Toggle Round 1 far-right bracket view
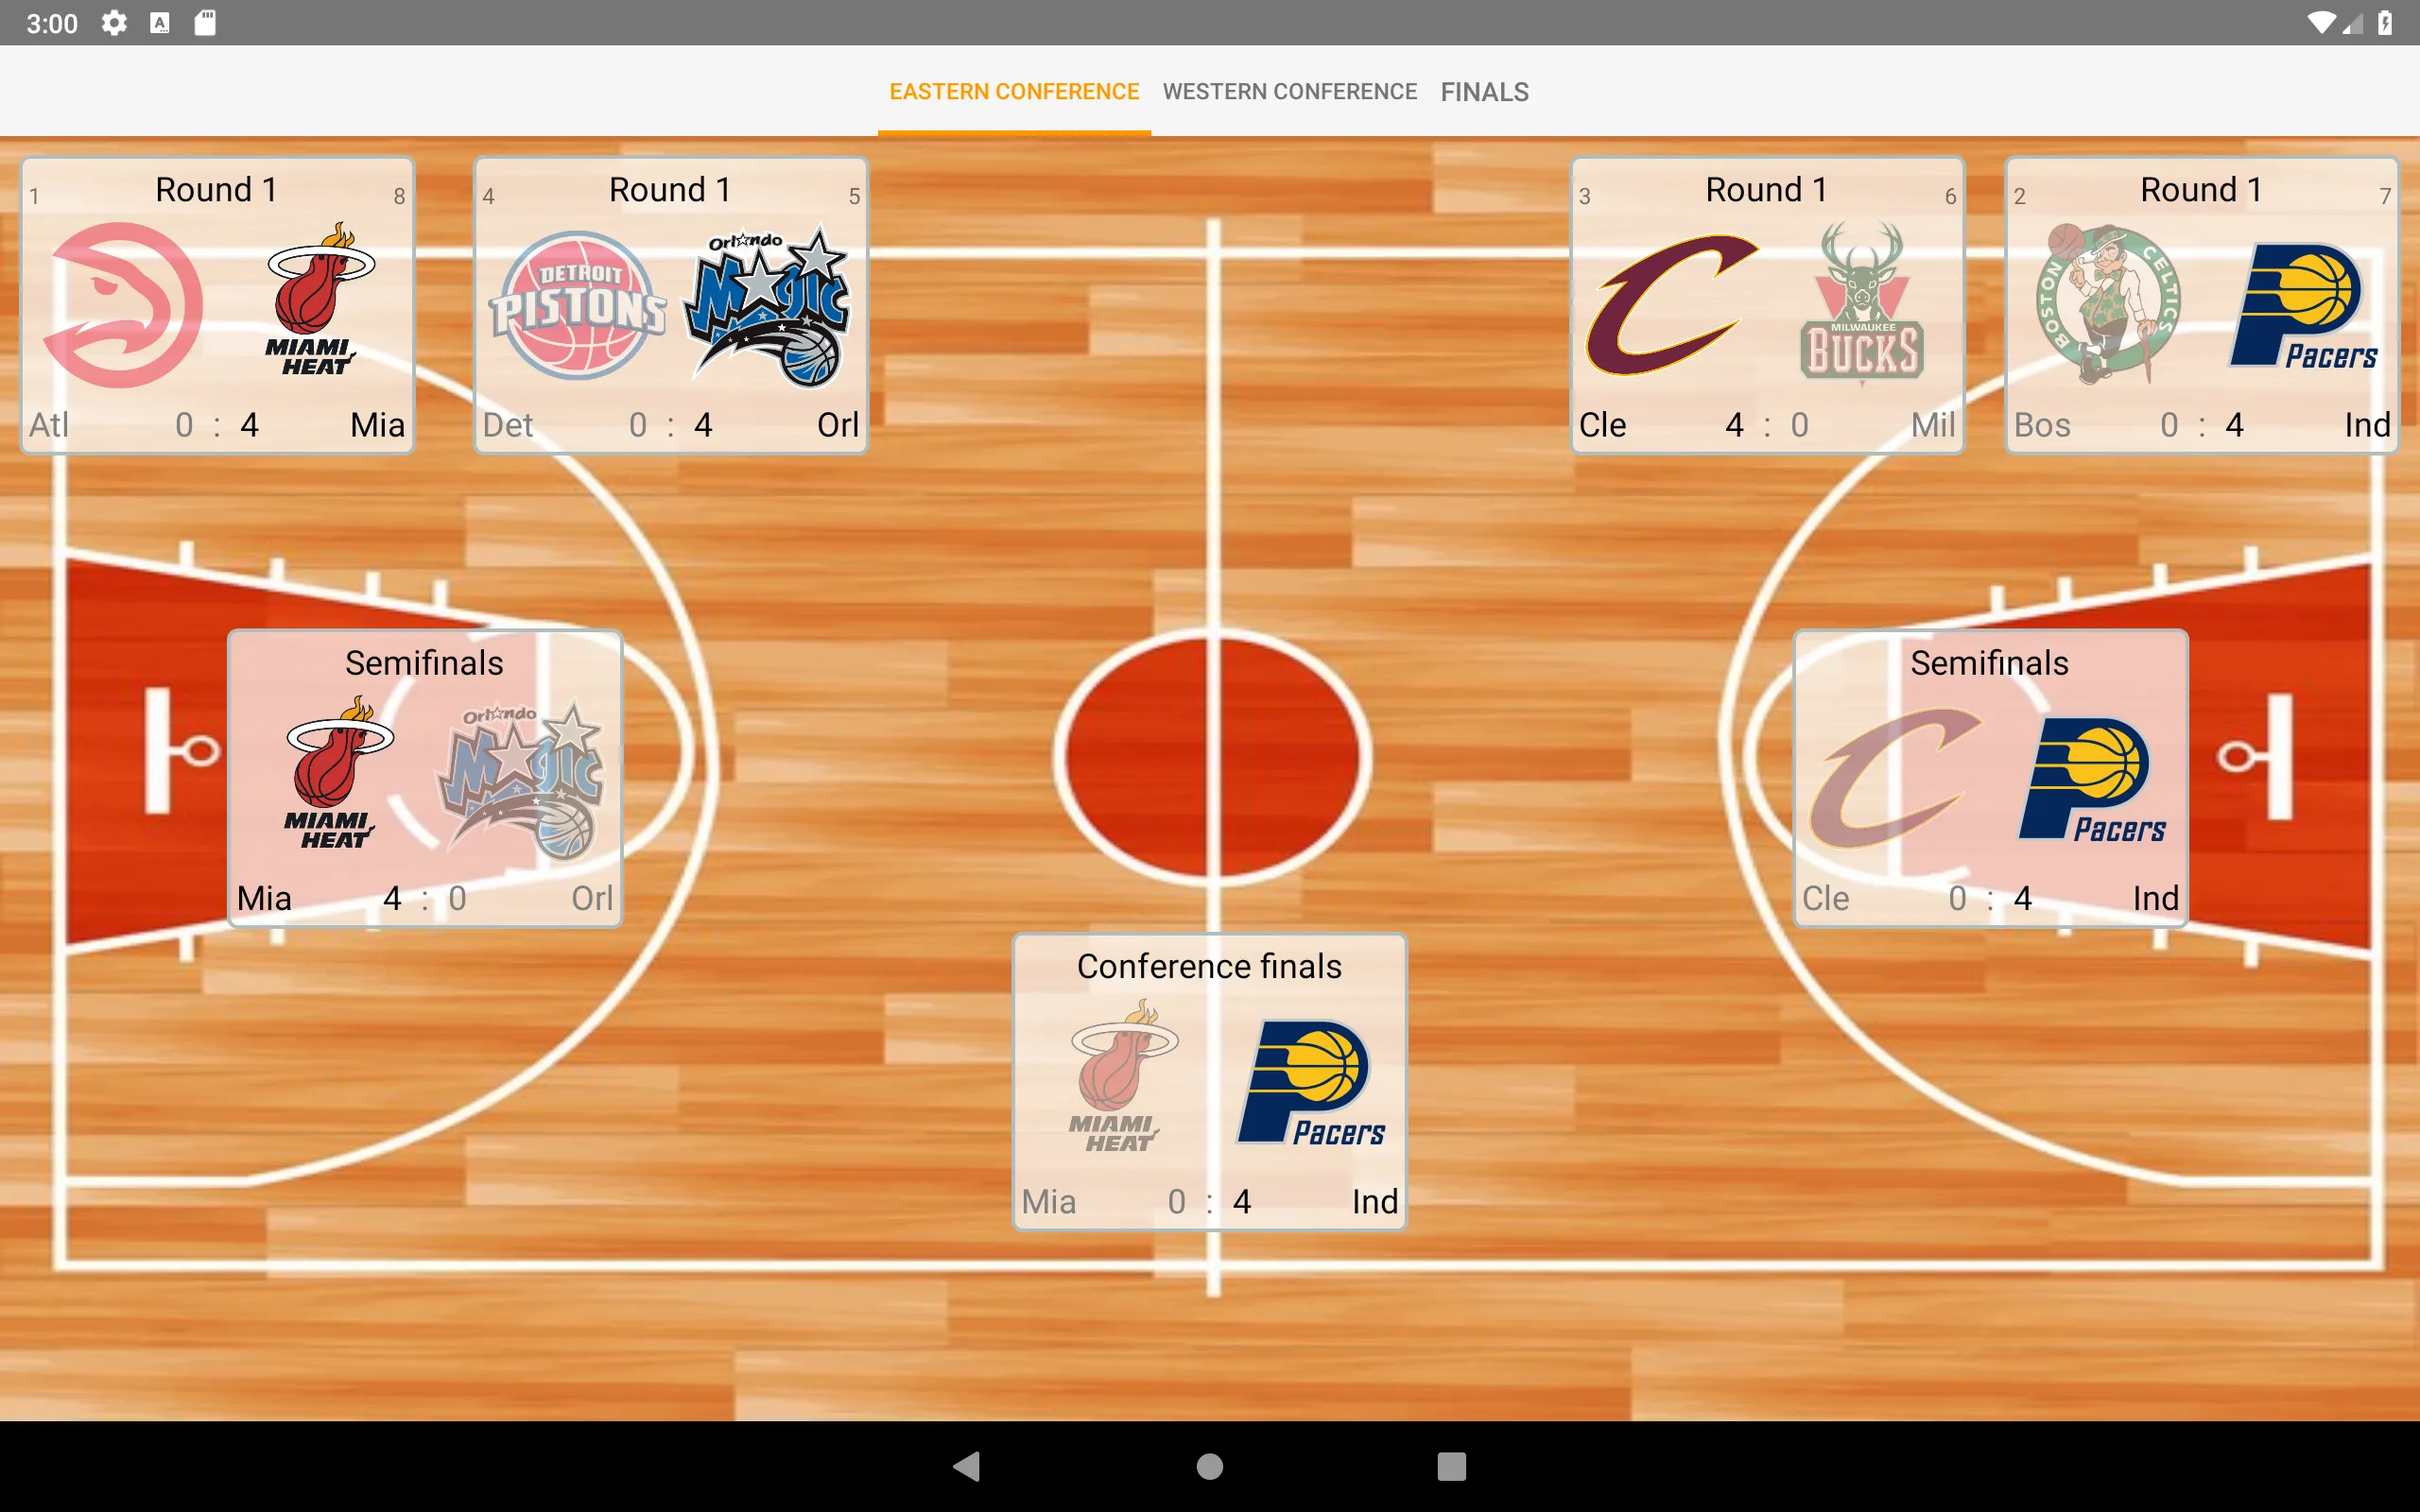The image size is (2420, 1512). click(x=2203, y=305)
